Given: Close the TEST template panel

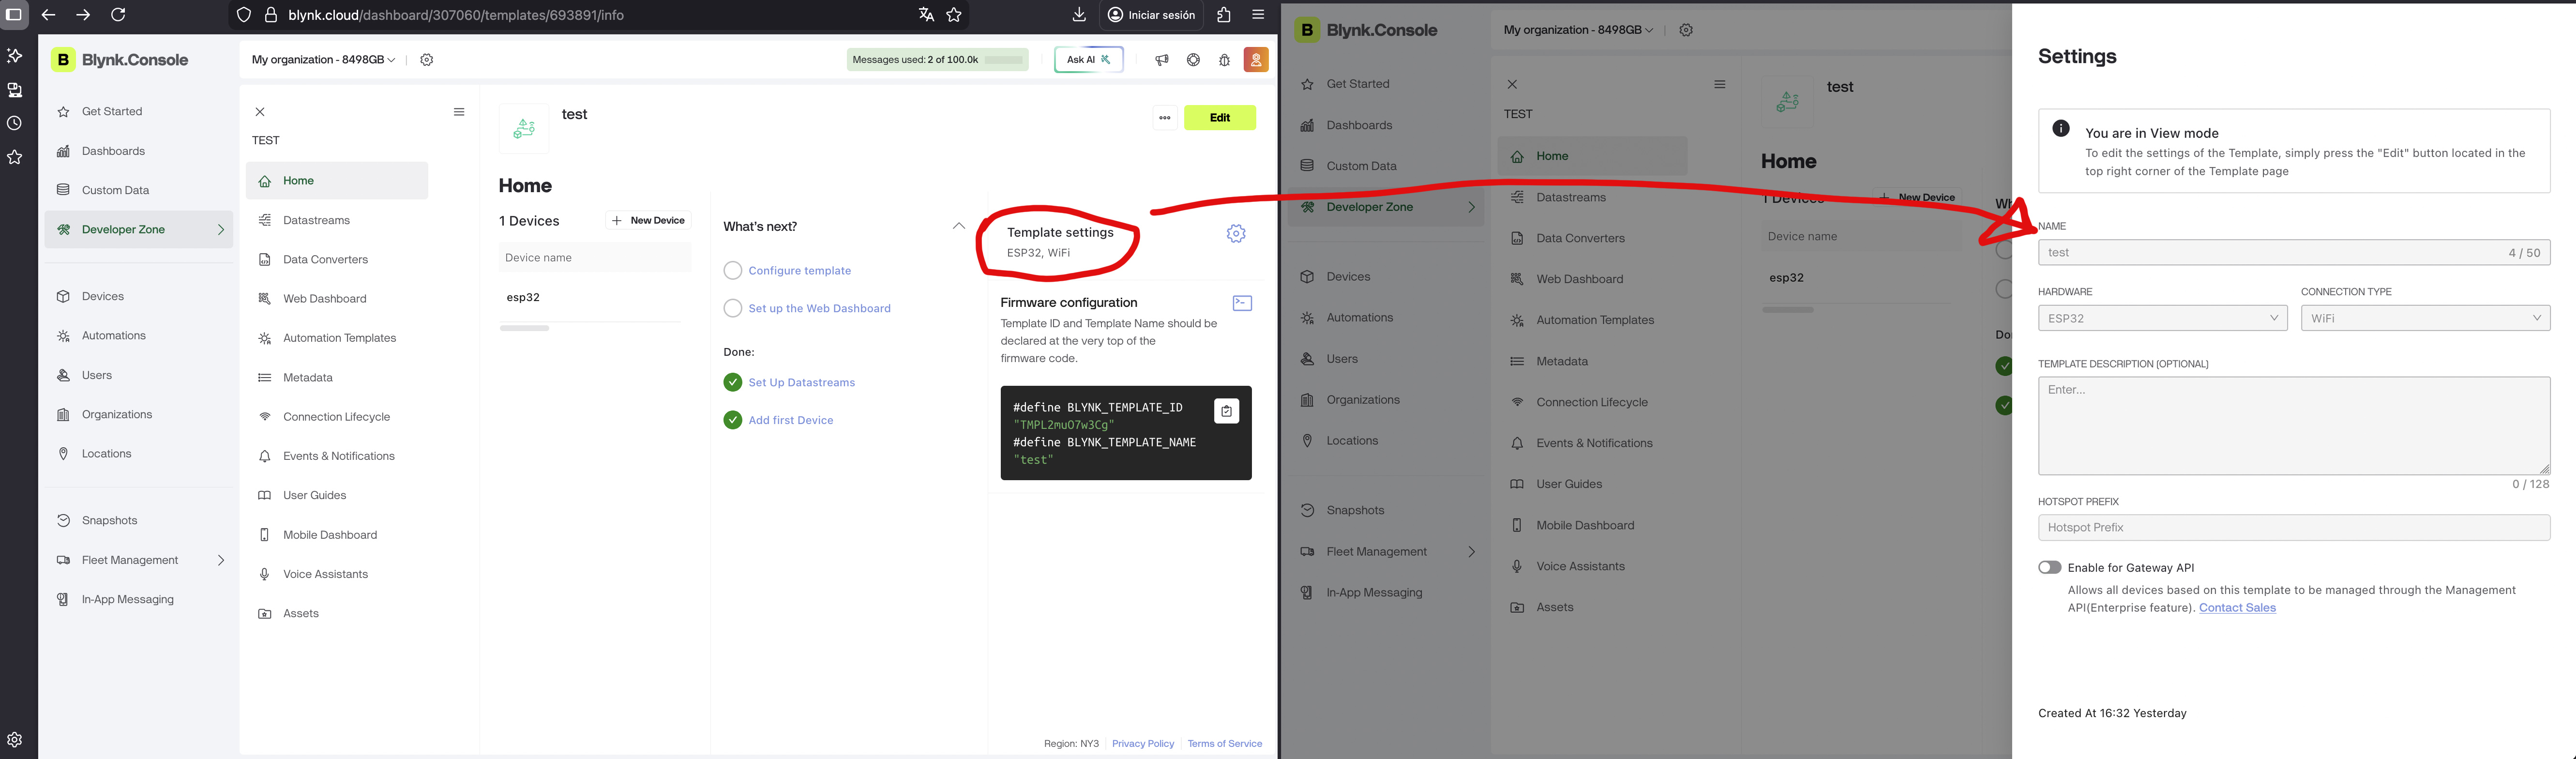Looking at the screenshot, I should click(260, 112).
